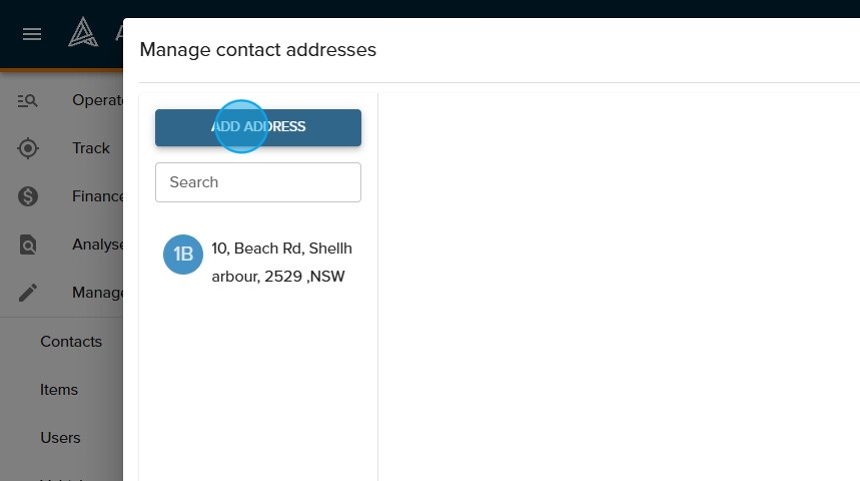Click the Track crosshair icon

[x=28, y=148]
